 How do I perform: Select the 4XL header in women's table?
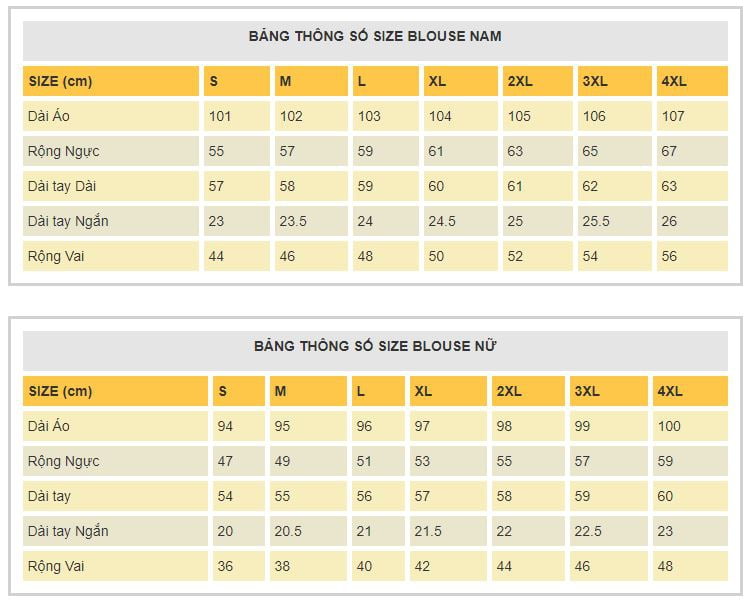pos(670,391)
